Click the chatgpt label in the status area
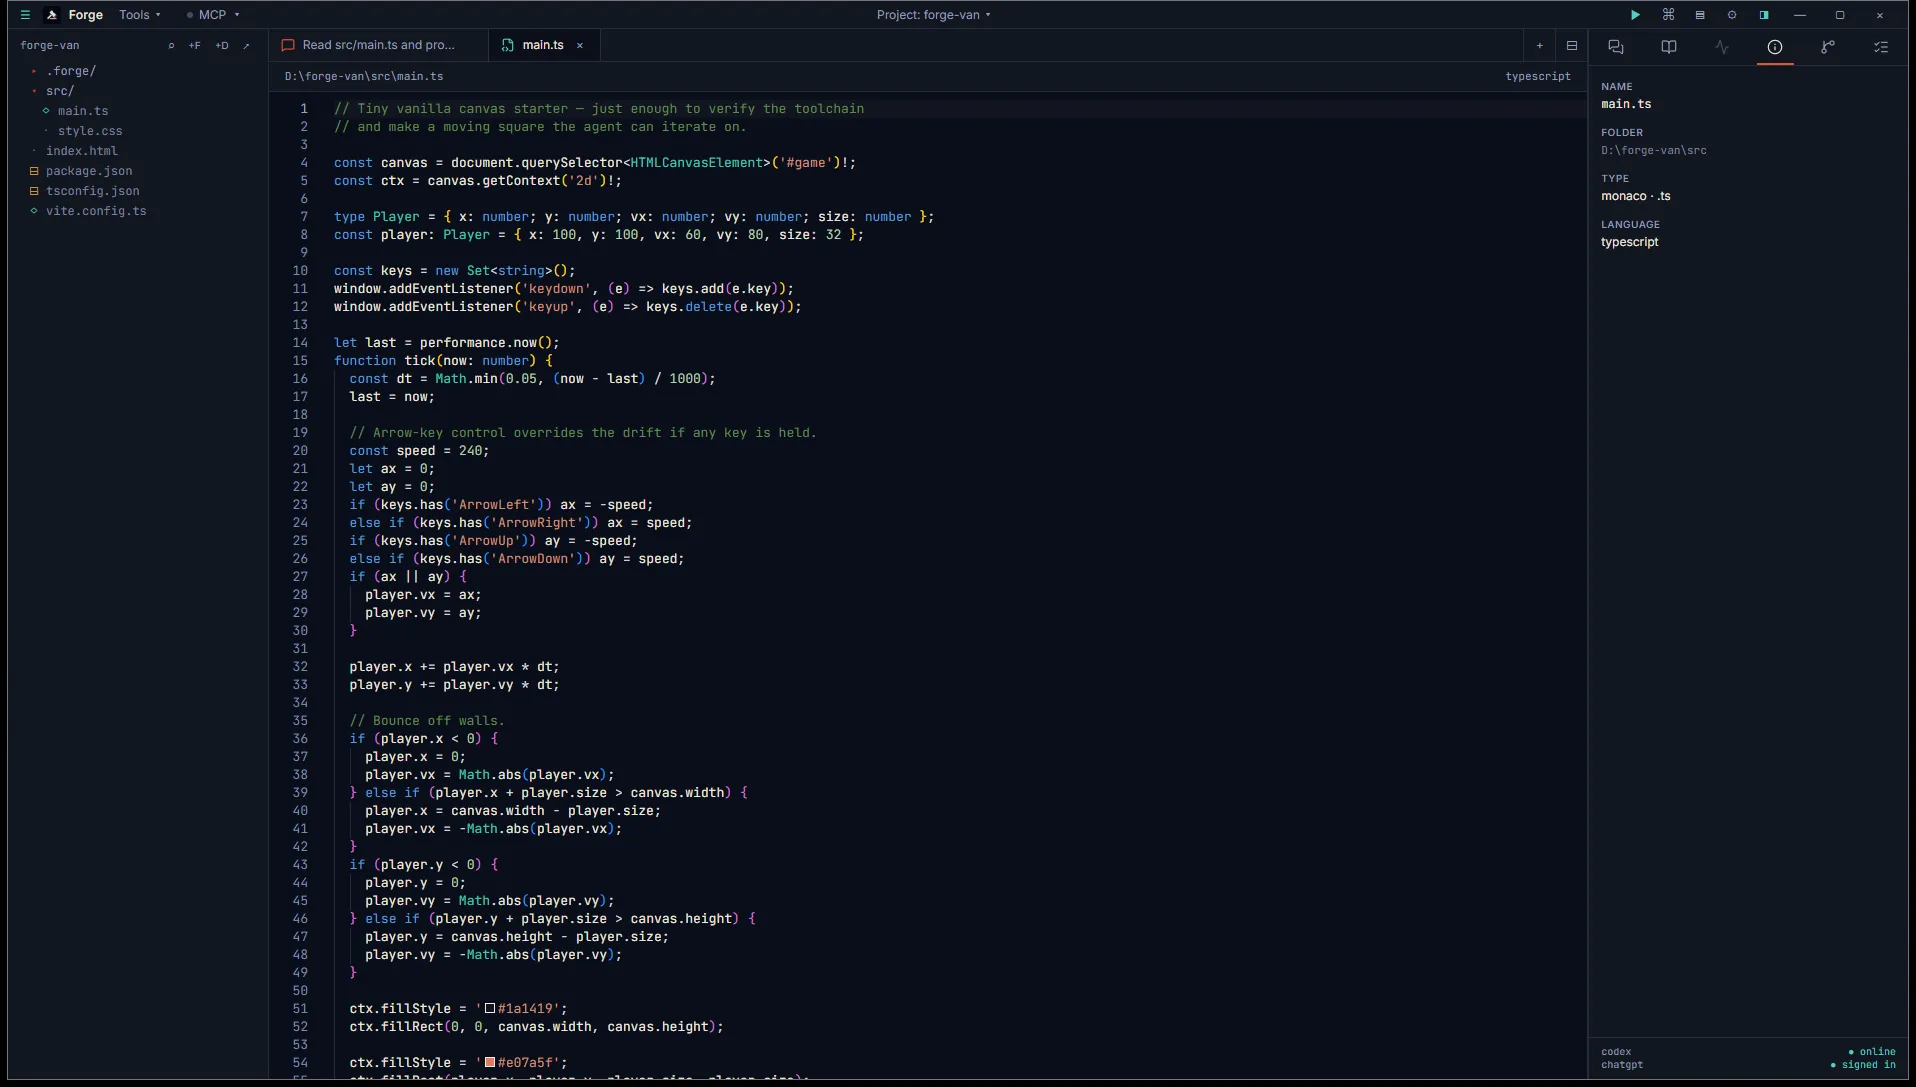The width and height of the screenshot is (1916, 1087). [1622, 1065]
